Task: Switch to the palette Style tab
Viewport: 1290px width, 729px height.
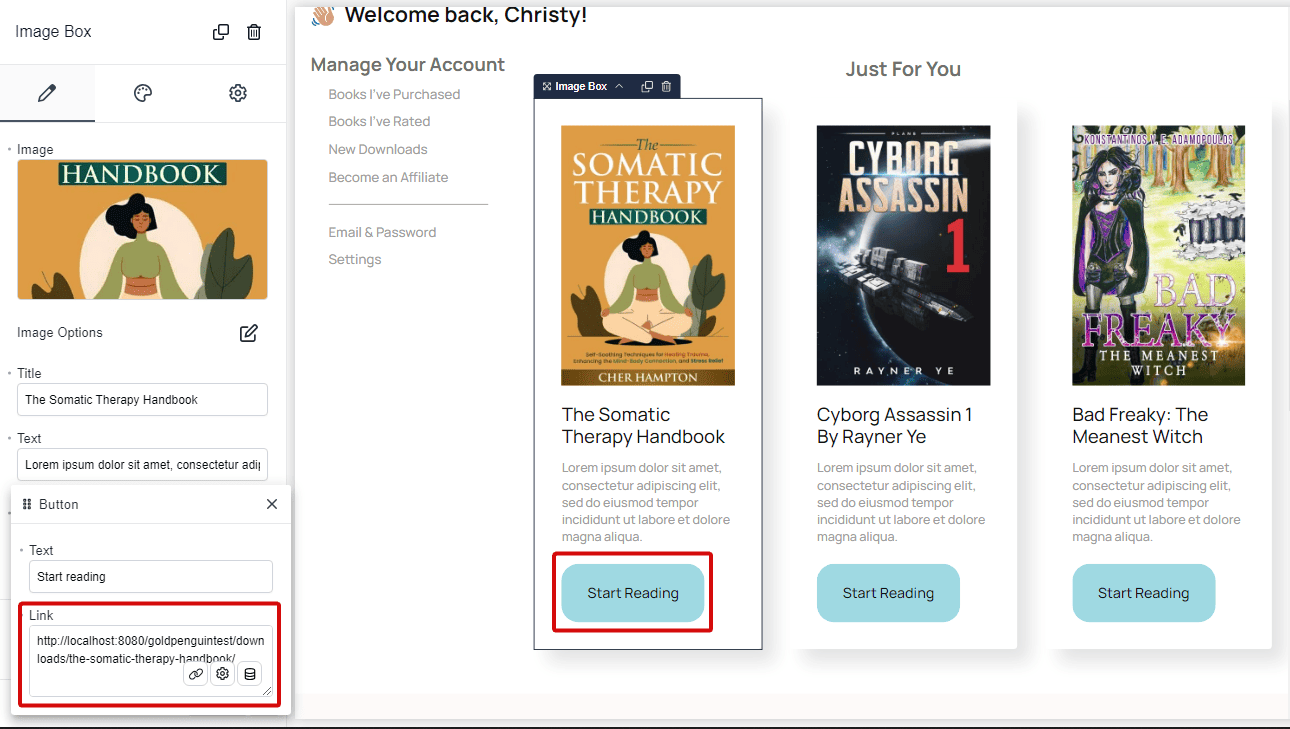Action: click(x=143, y=93)
